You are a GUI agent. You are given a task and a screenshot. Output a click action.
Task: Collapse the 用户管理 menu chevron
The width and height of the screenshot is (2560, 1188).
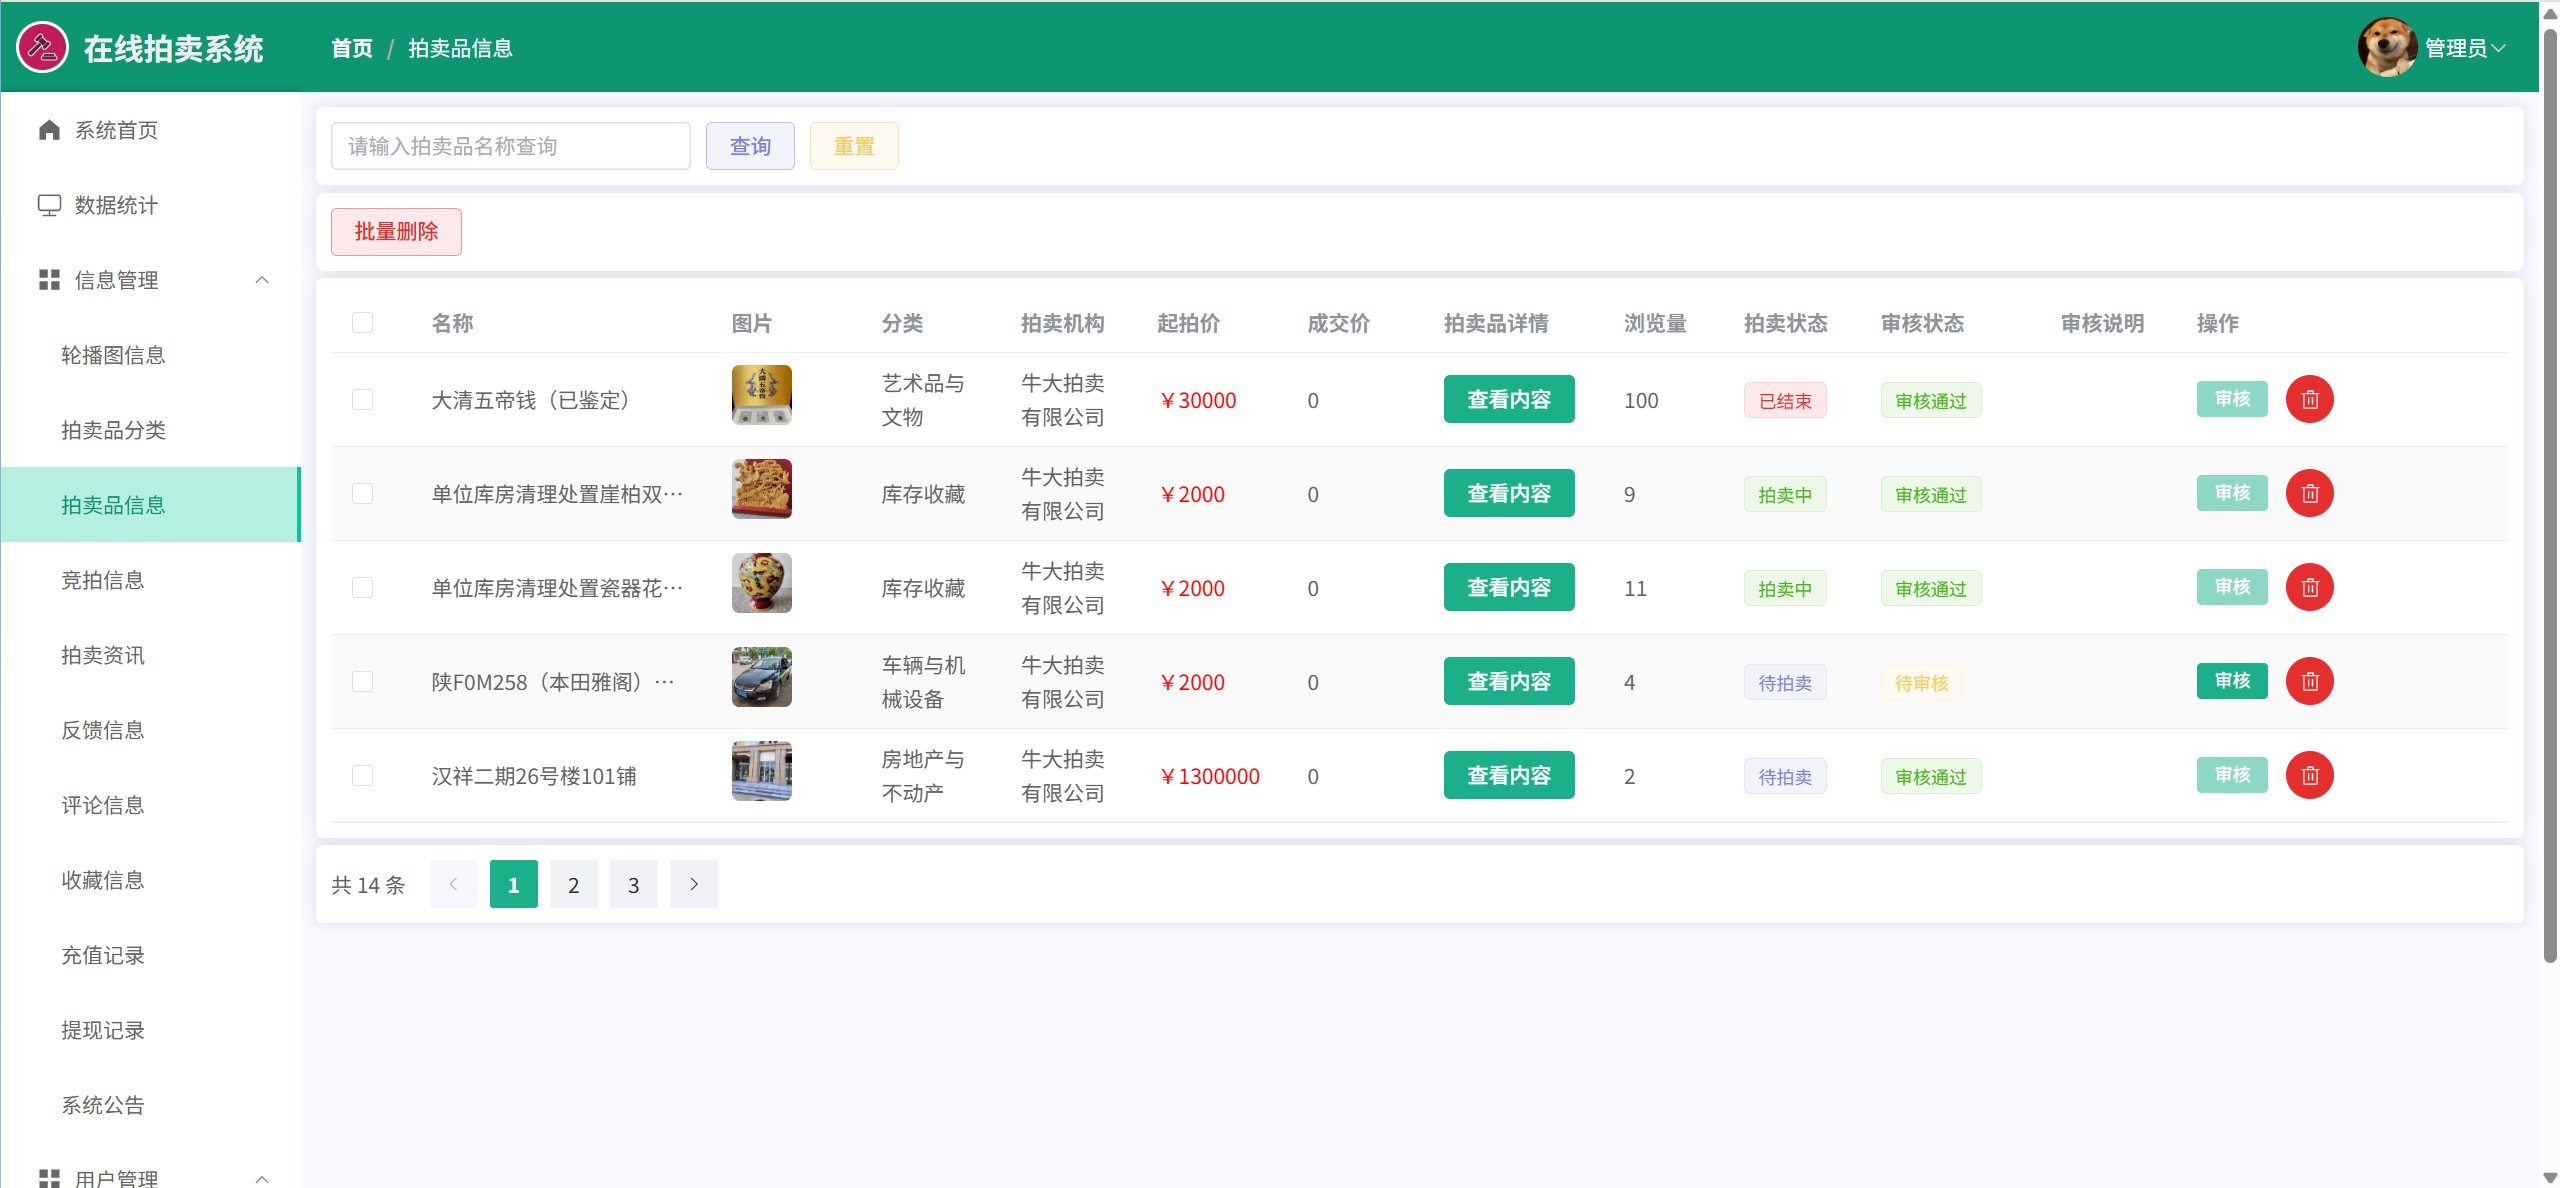262,1178
